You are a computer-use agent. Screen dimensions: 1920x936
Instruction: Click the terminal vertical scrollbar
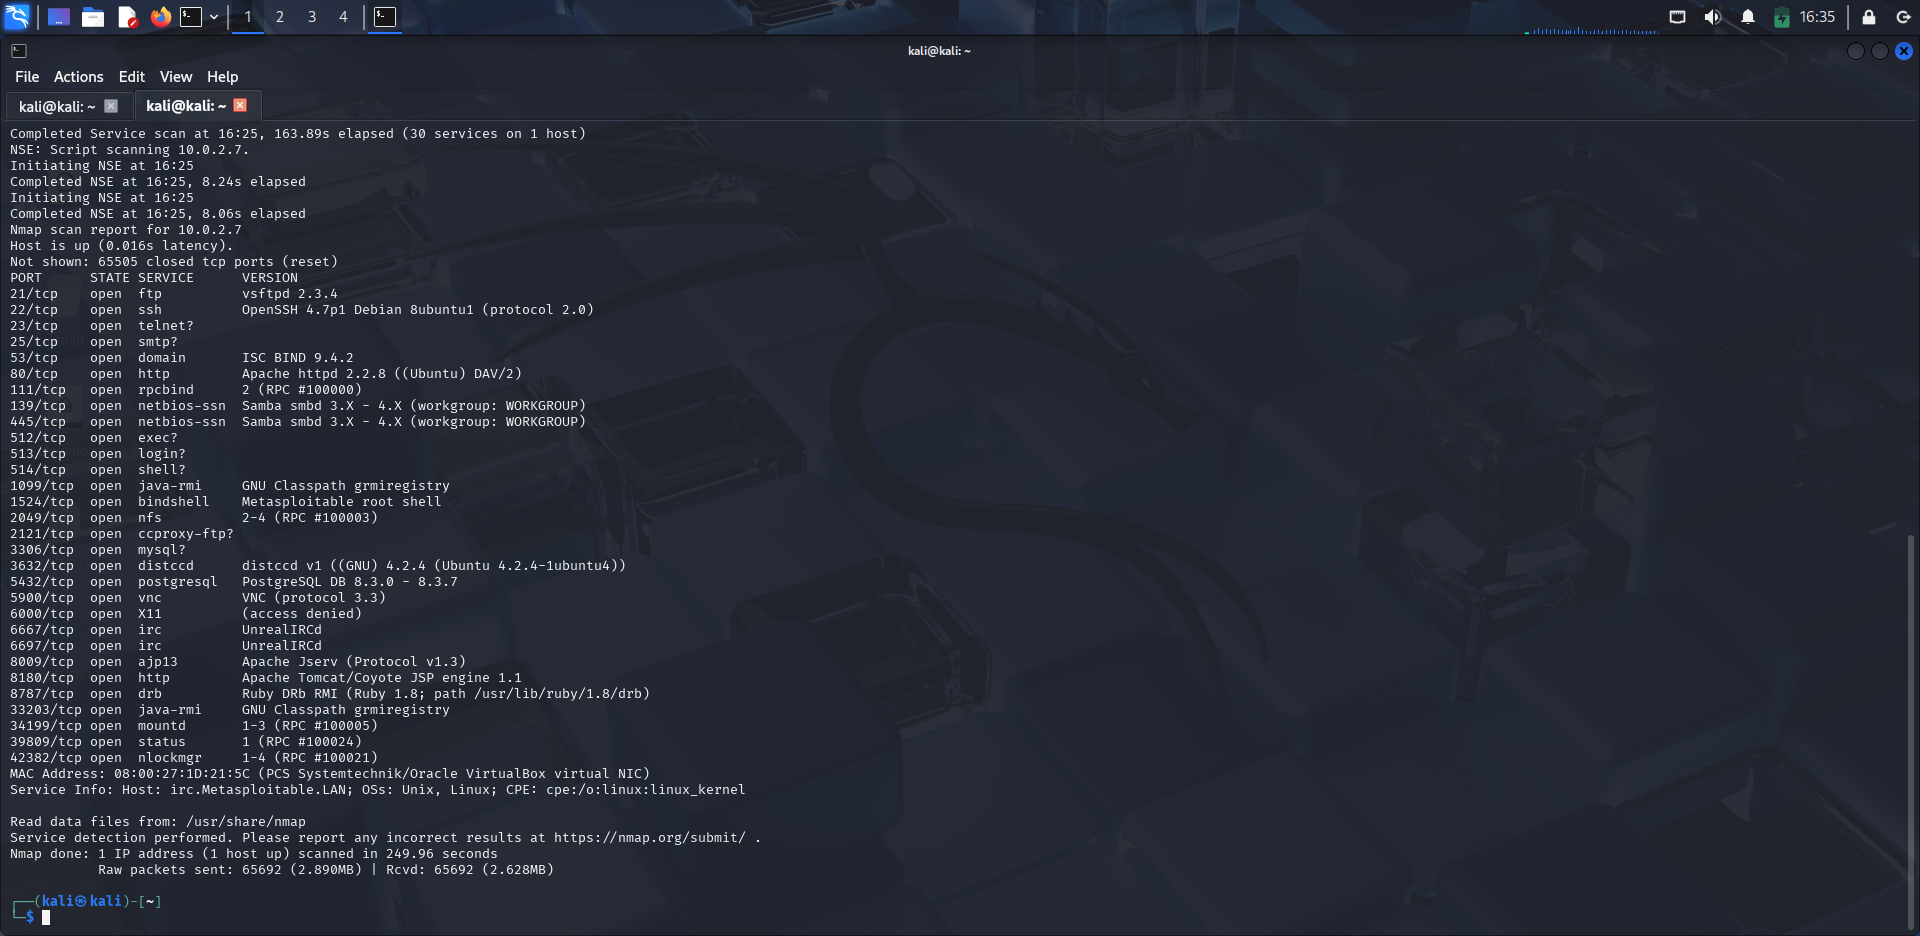tap(1911, 730)
